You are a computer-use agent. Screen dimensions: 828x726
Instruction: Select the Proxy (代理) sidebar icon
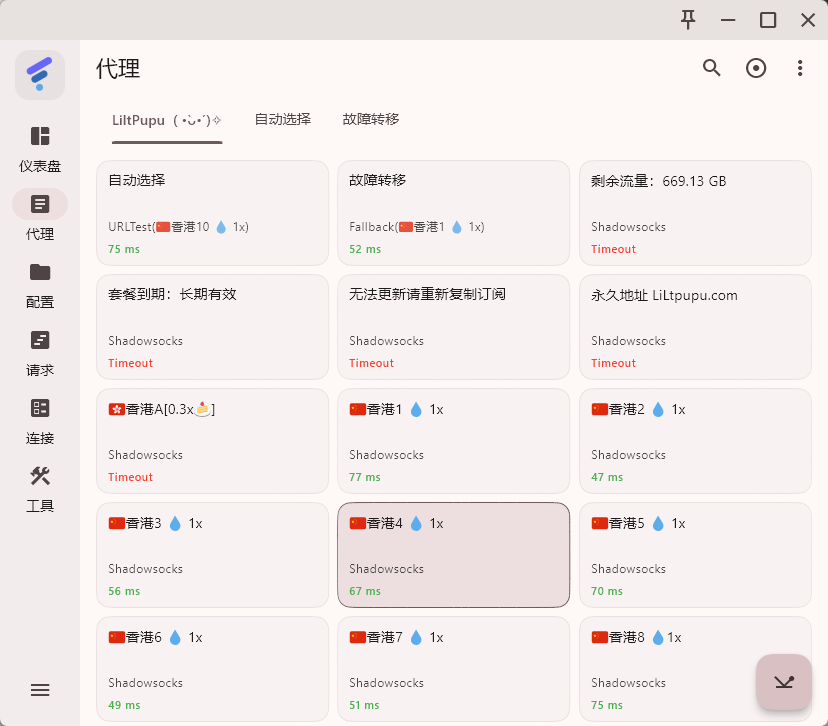[x=40, y=205]
